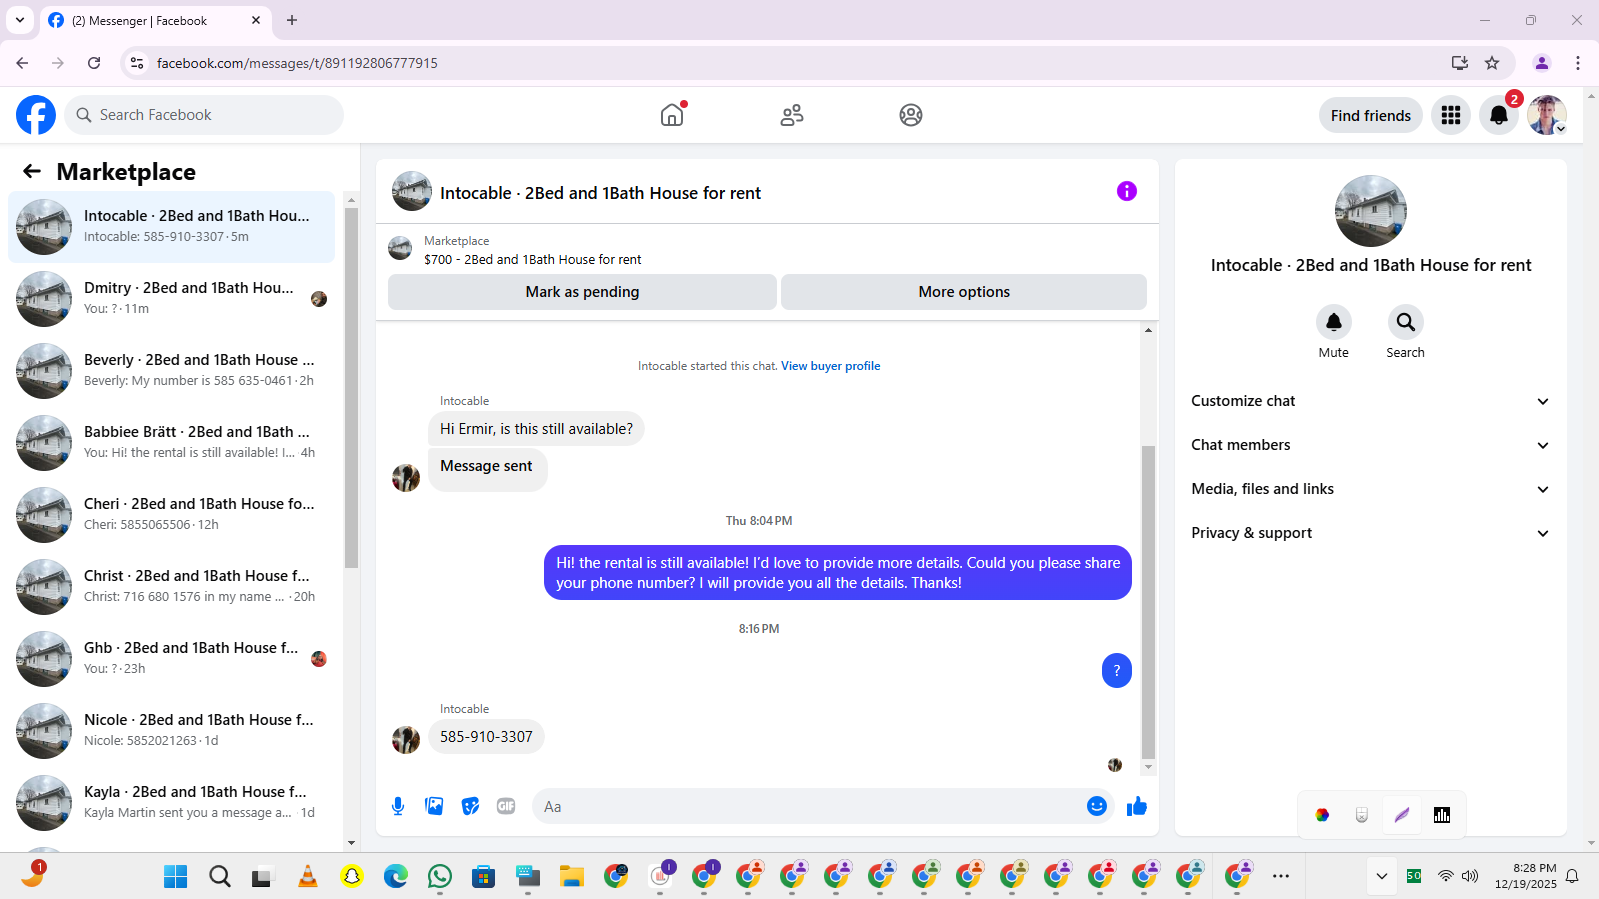
Task: Open the Beverly conversation in the list
Action: (172, 371)
